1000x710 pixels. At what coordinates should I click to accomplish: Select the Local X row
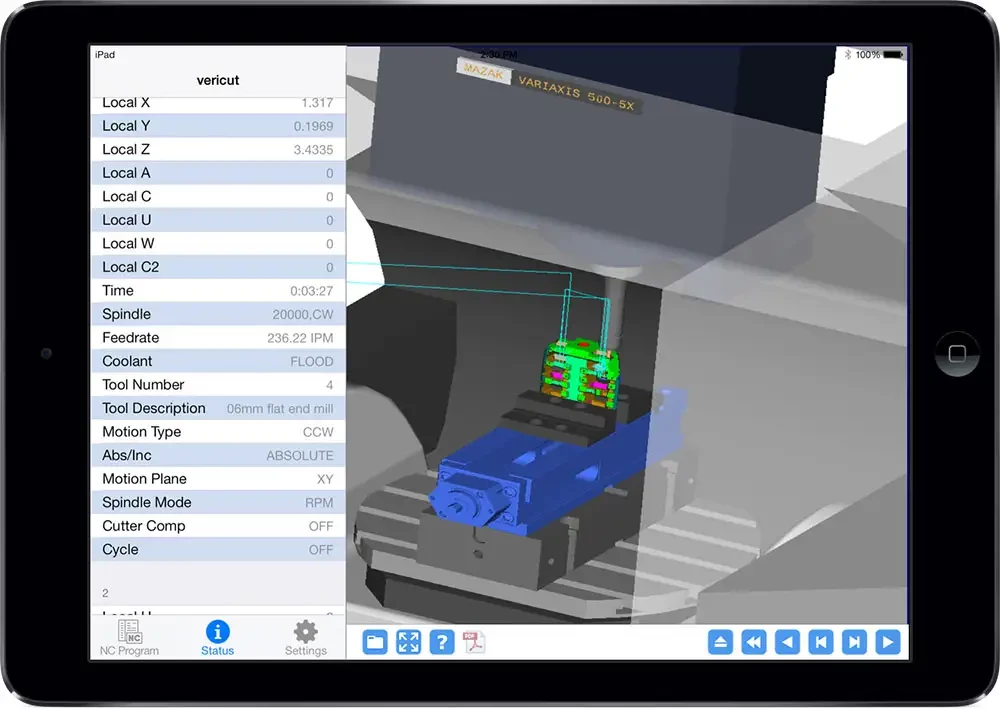[x=218, y=103]
